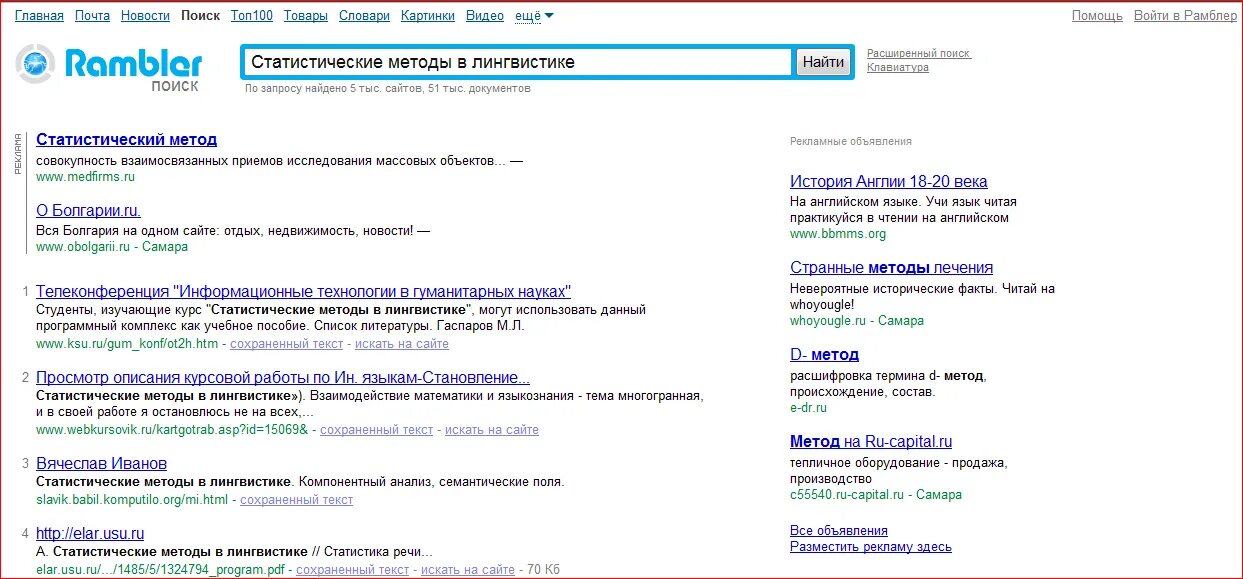Click the www.bbmms.org ad address

click(x=838, y=234)
